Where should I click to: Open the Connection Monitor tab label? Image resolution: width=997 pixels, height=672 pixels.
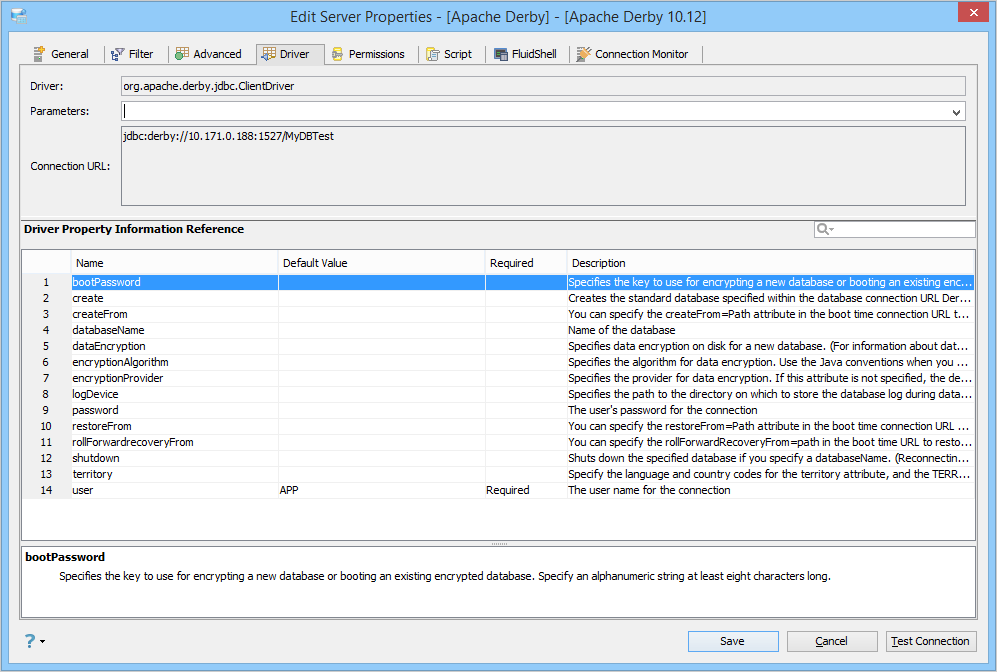[642, 54]
